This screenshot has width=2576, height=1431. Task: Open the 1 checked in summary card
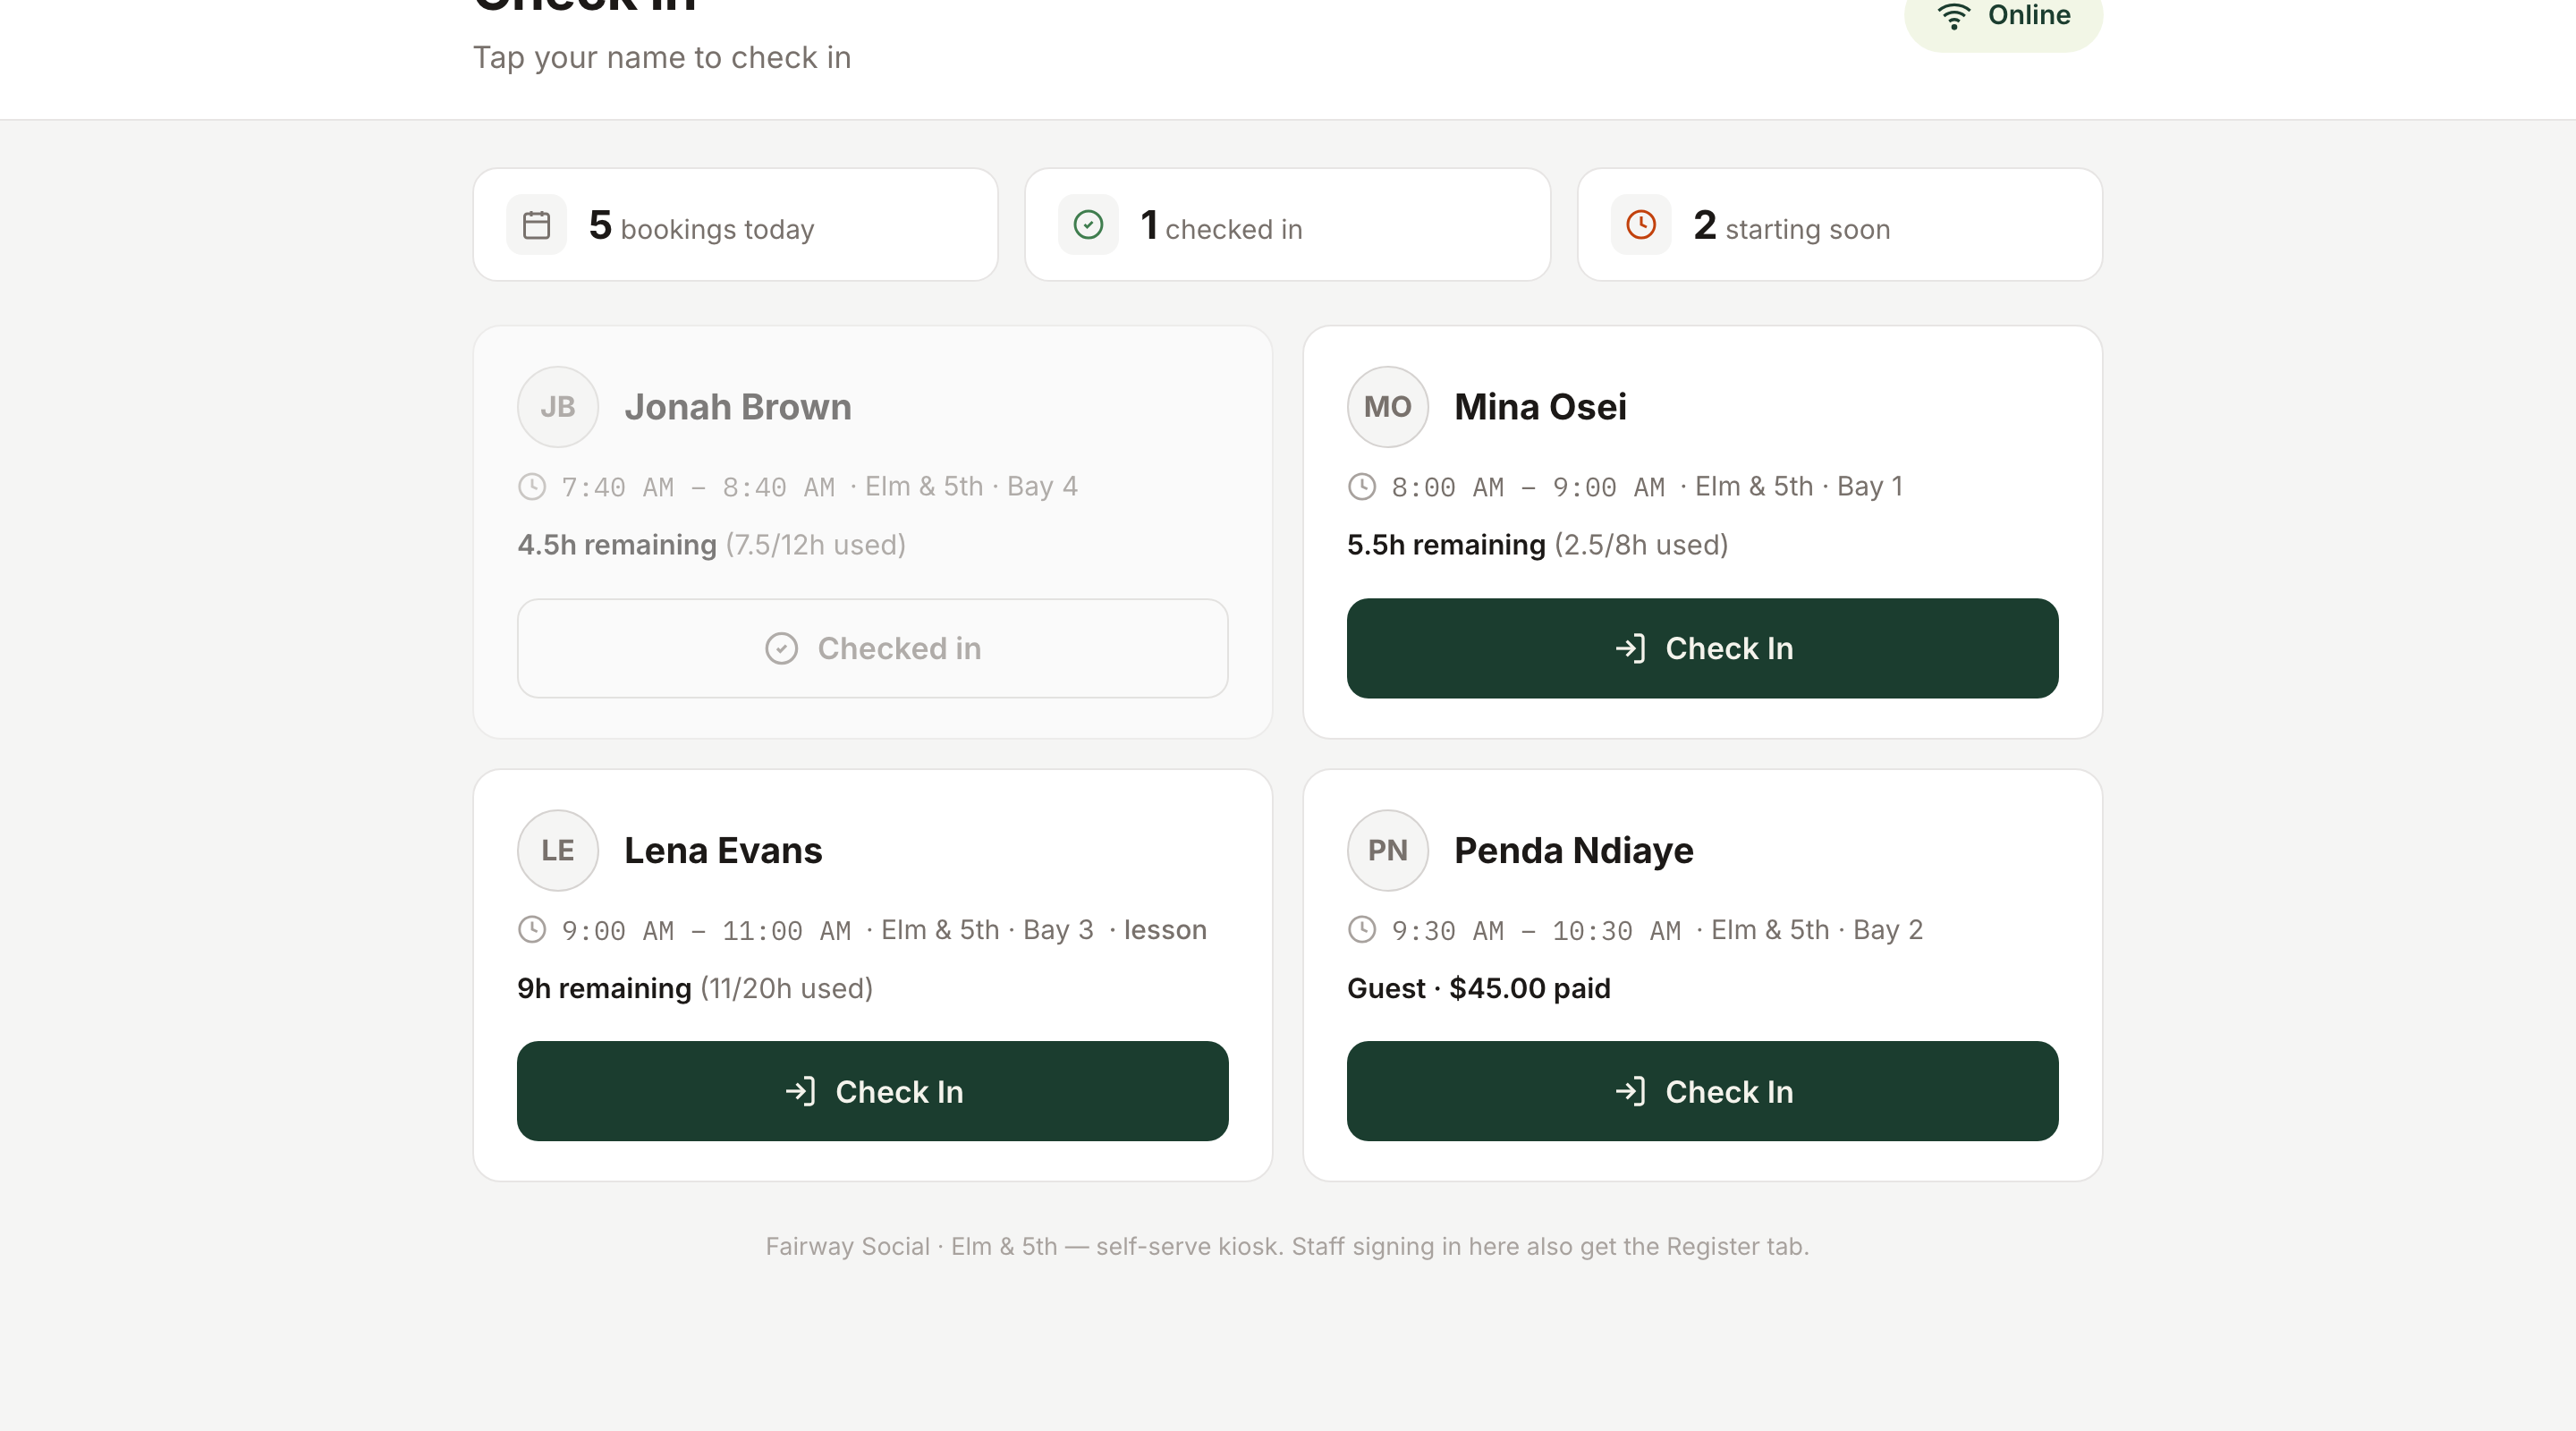[x=1287, y=225]
